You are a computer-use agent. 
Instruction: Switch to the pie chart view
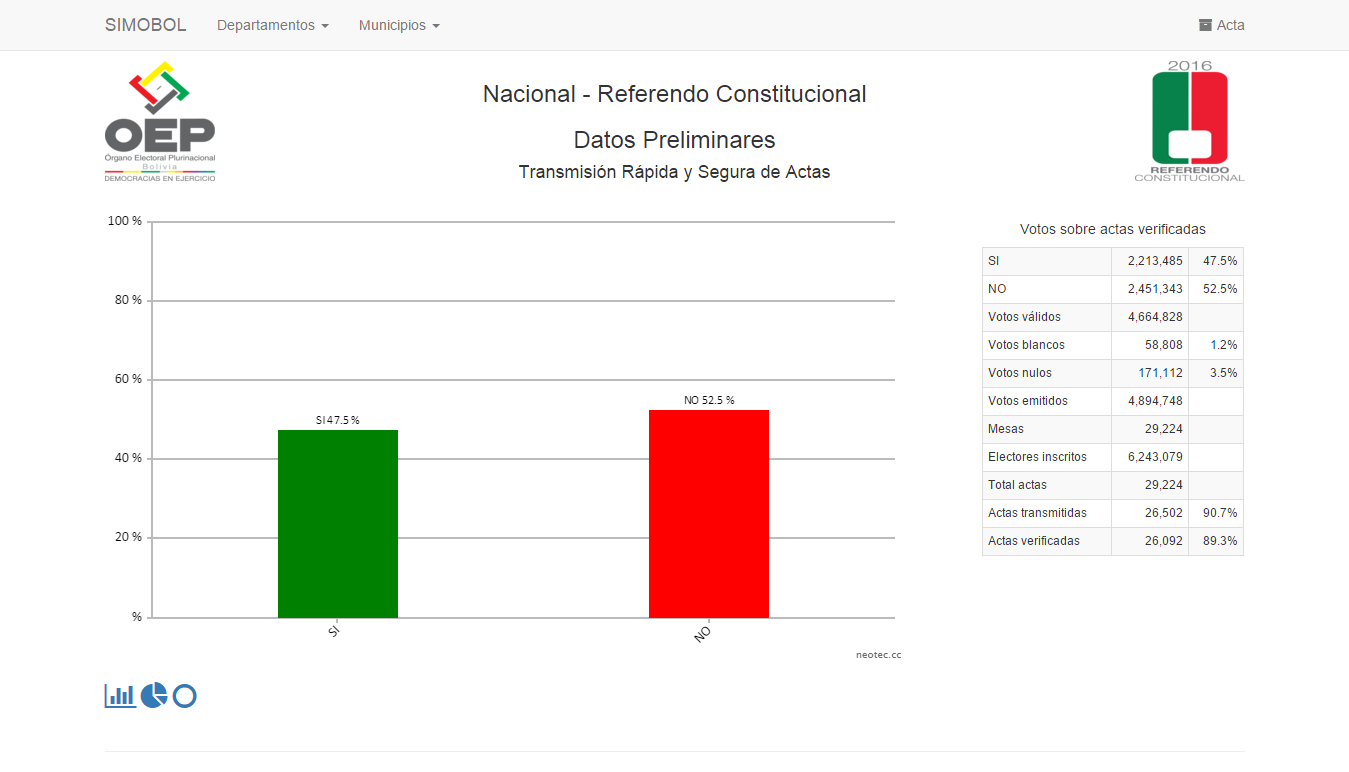tap(153, 695)
